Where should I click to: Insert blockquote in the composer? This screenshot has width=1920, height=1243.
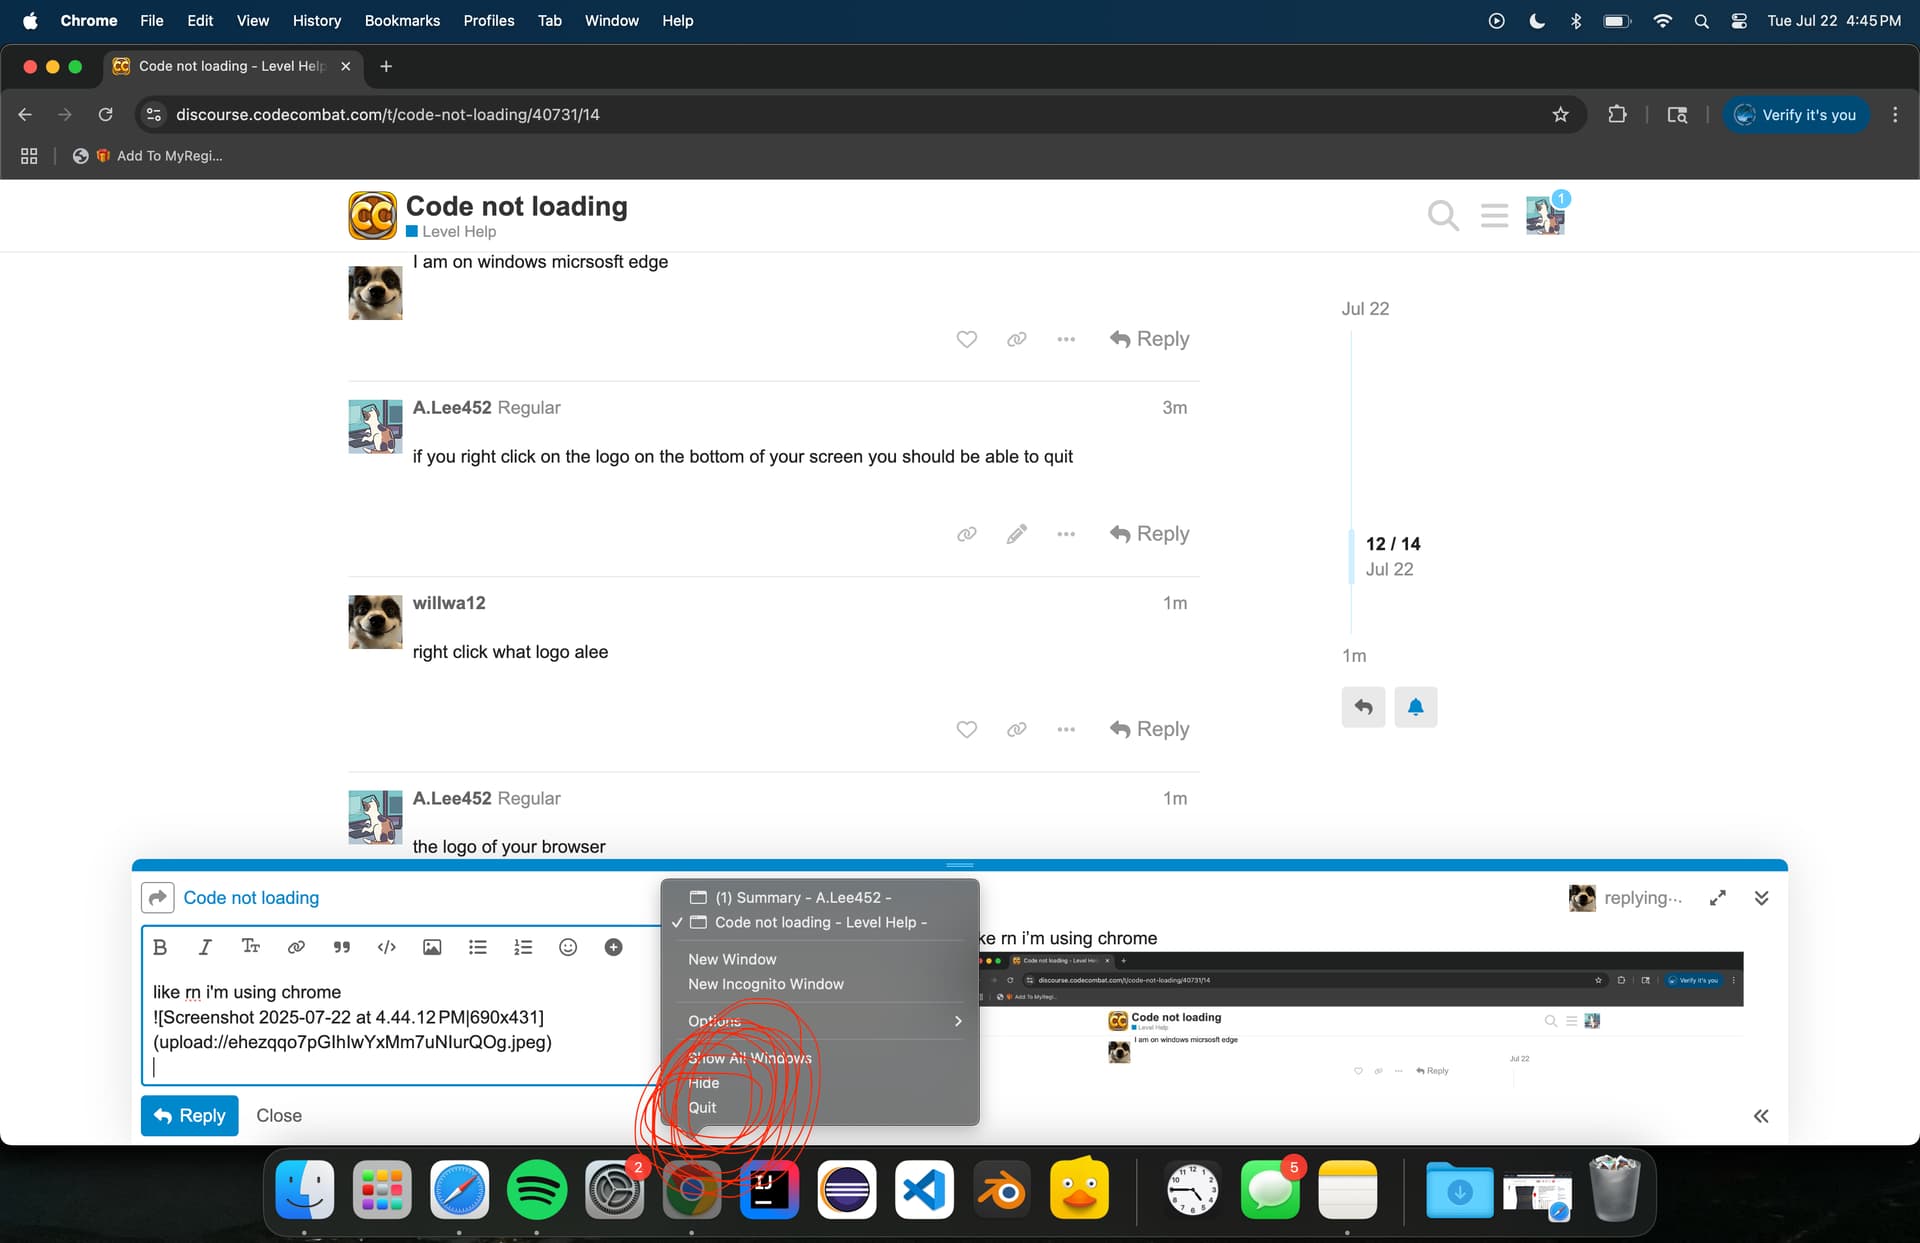click(342, 947)
